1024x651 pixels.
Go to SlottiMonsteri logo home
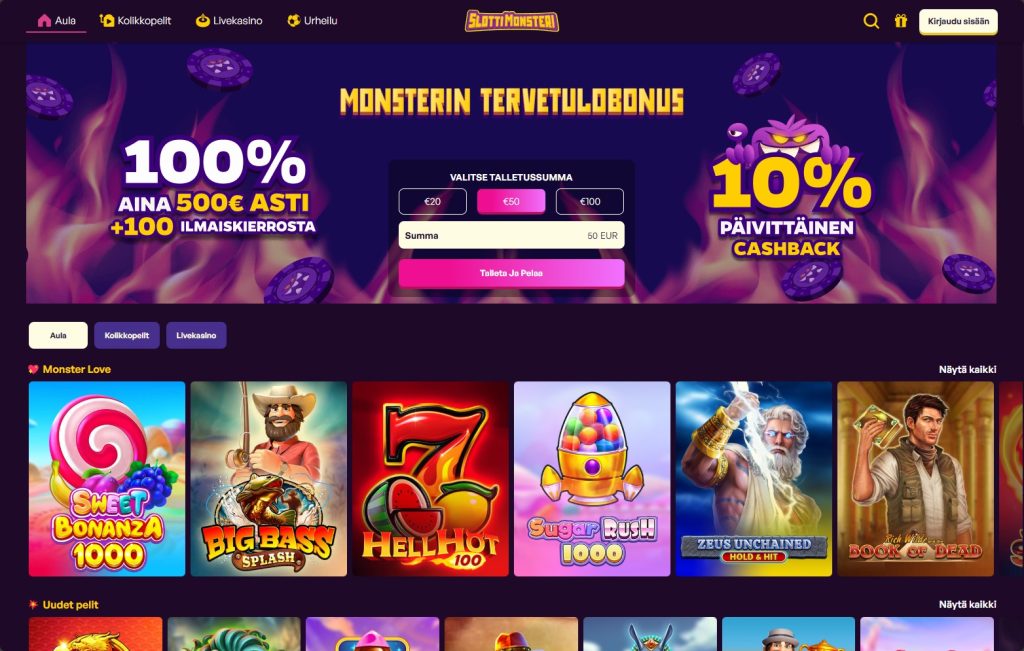[511, 21]
